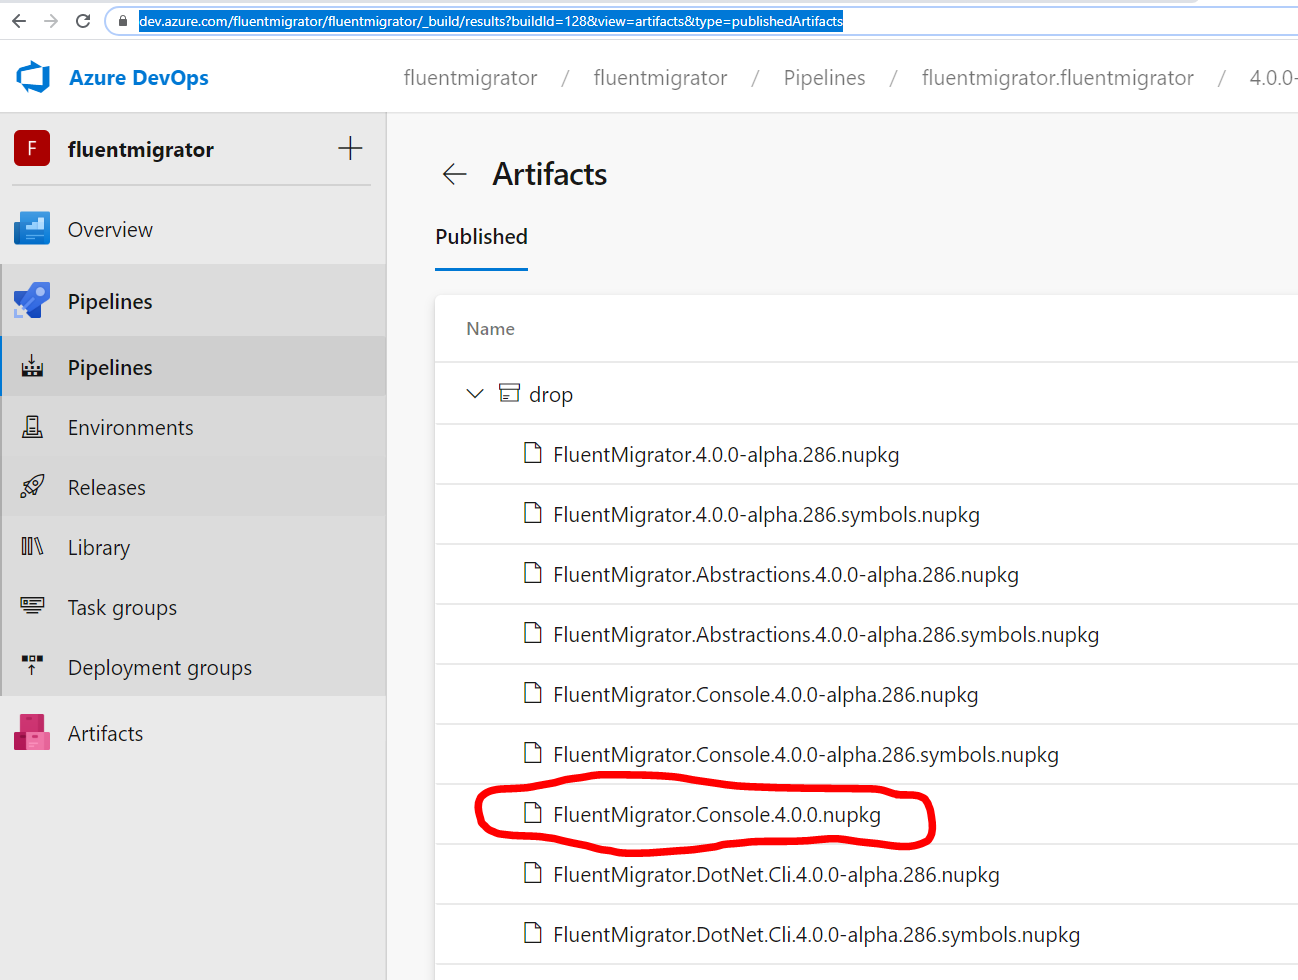Click the Releases rocket icon

click(33, 487)
